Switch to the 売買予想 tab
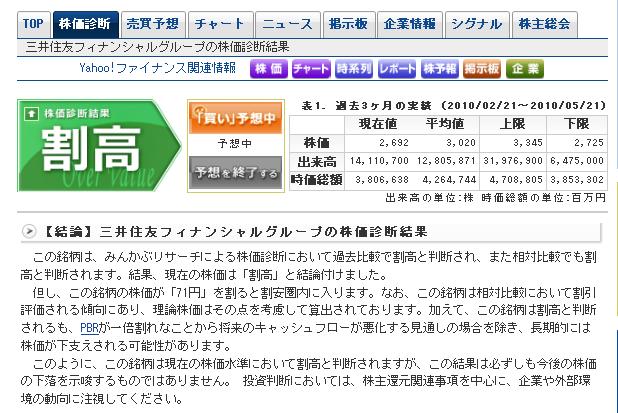Image resolution: width=618 pixels, height=413 pixels. [x=153, y=24]
